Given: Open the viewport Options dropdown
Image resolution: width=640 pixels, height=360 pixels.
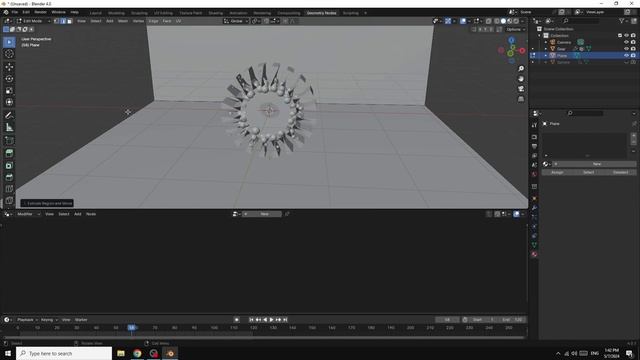Looking at the screenshot, I should point(516,29).
